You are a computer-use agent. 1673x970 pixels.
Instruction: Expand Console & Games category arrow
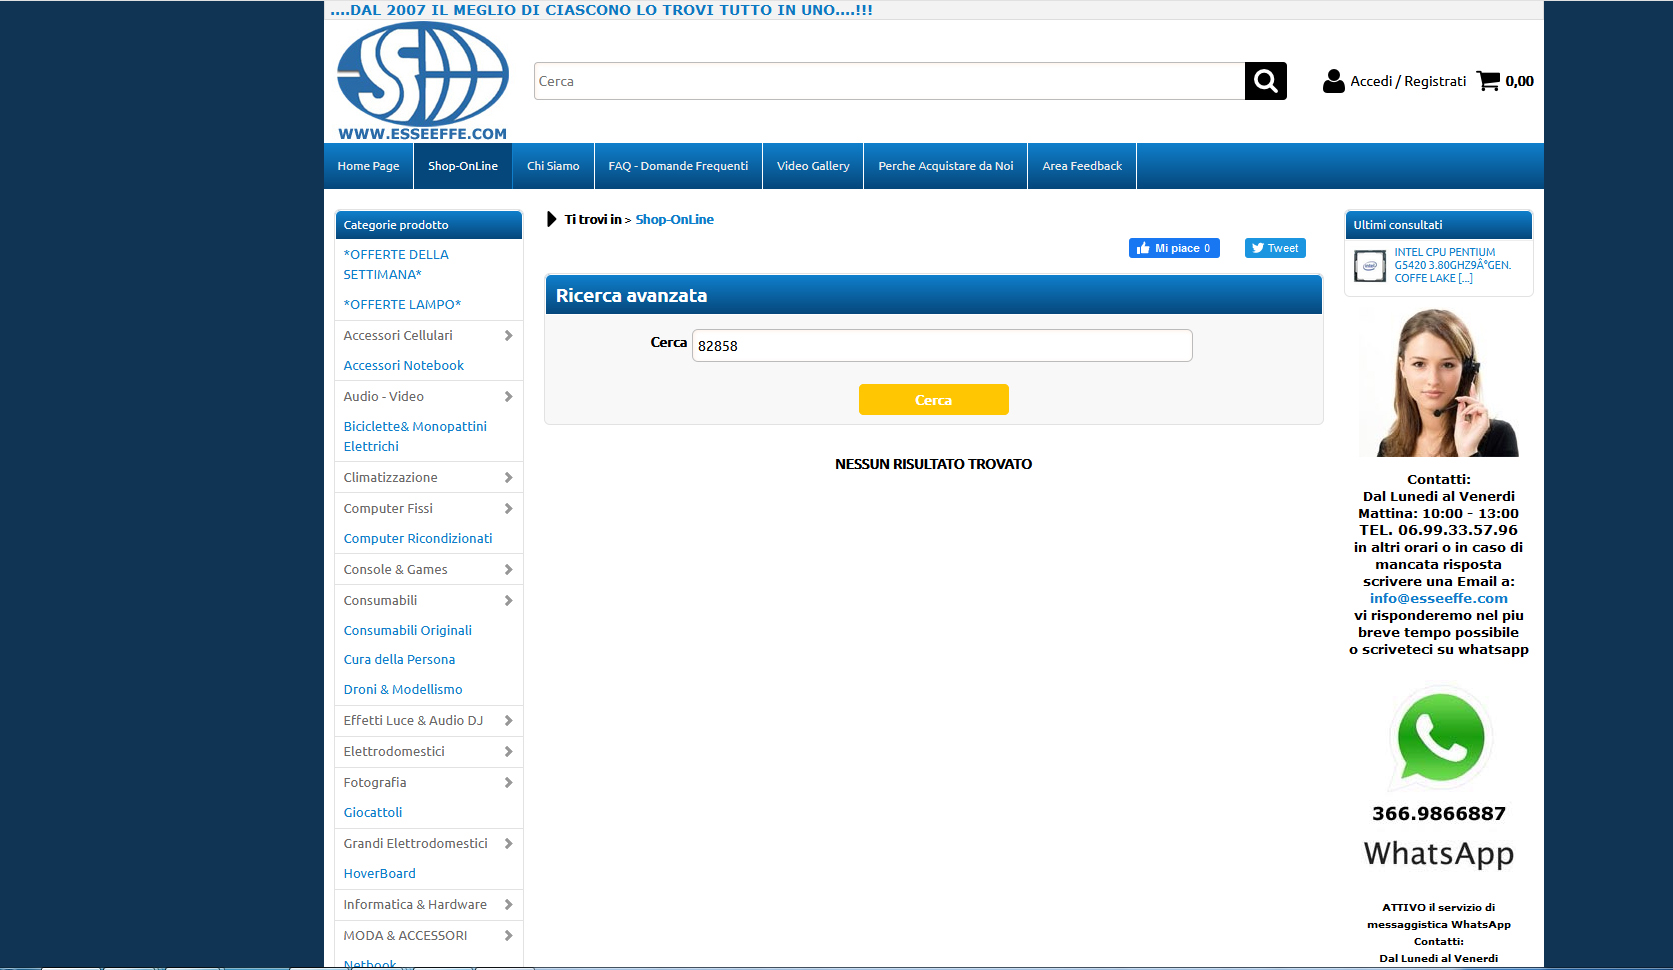pos(508,570)
